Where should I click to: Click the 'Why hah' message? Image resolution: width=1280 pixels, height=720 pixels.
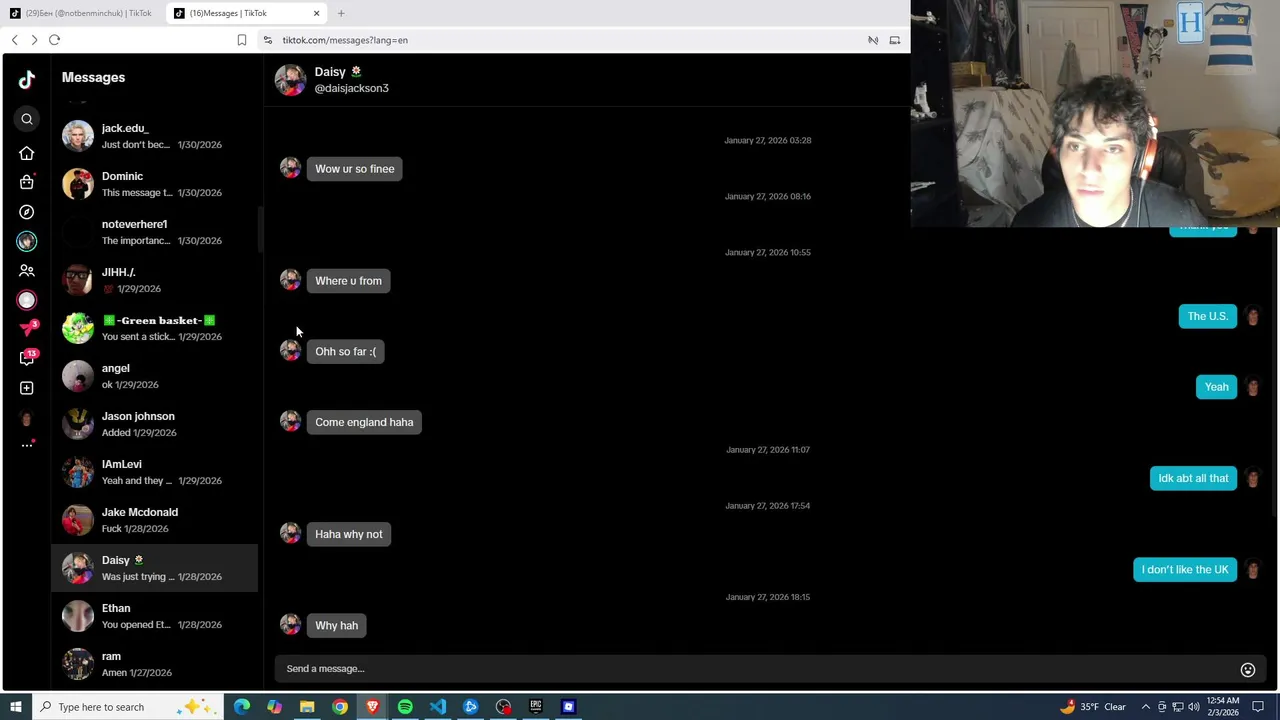click(336, 626)
